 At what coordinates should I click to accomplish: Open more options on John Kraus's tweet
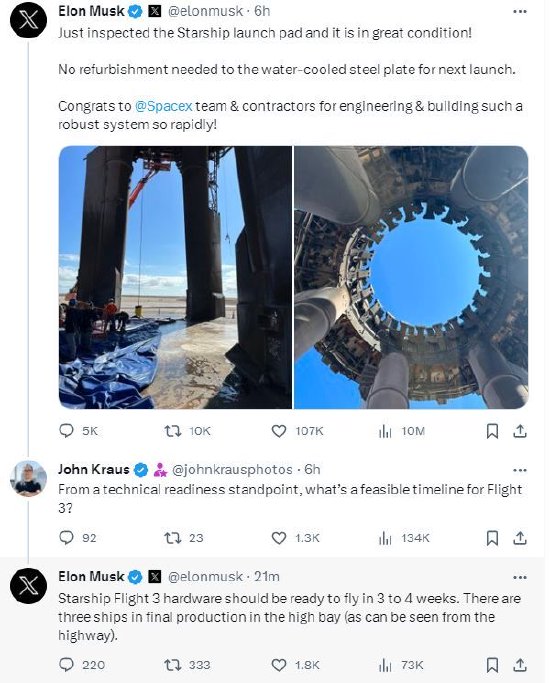pyautogui.click(x=520, y=470)
